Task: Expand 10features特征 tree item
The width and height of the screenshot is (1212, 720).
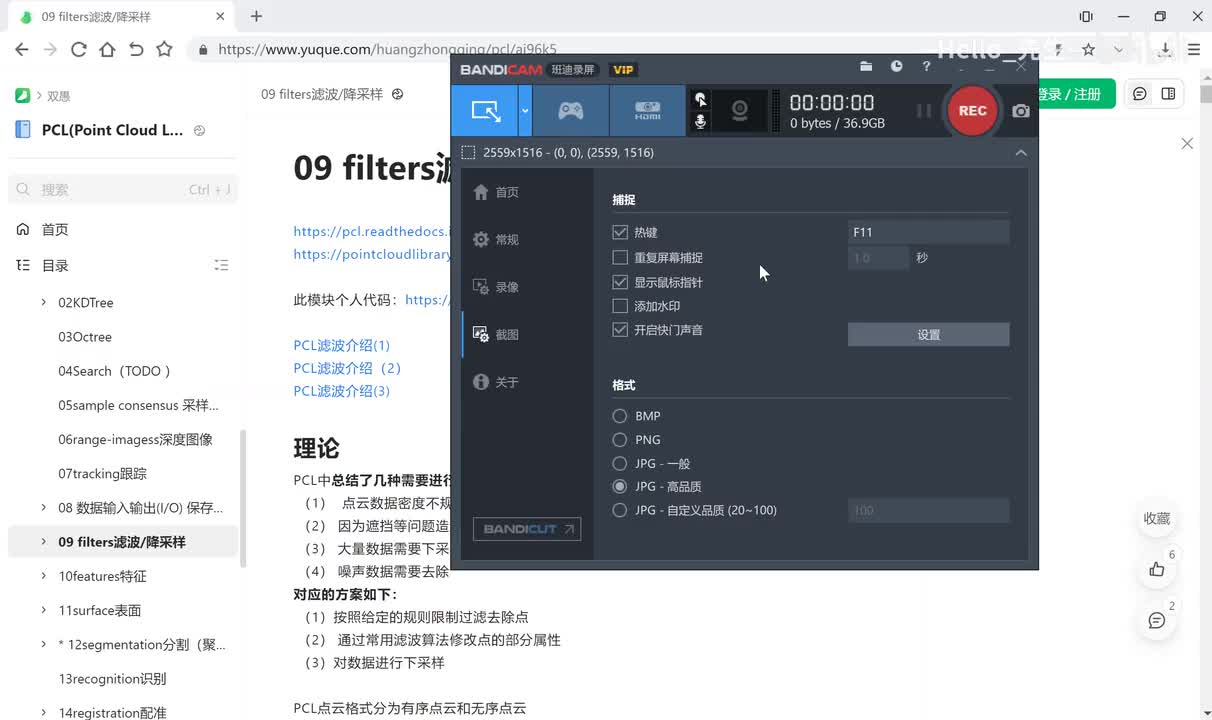Action: [x=43, y=576]
